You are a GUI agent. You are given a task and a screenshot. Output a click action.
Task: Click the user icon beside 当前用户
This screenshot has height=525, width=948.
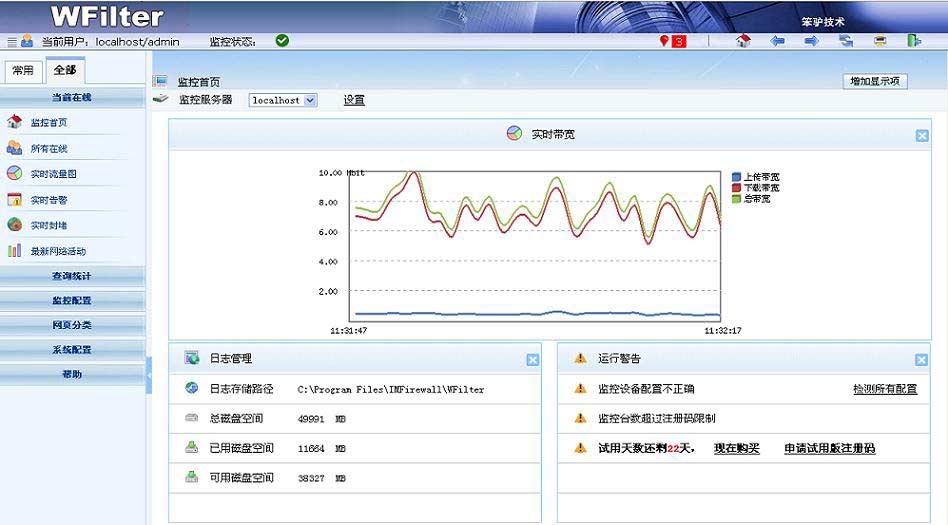27,41
